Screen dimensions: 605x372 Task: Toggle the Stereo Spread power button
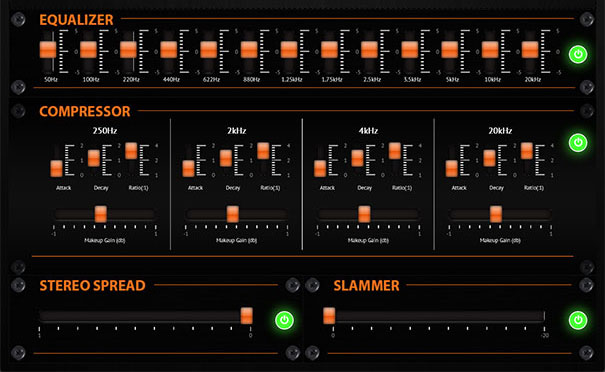(284, 320)
